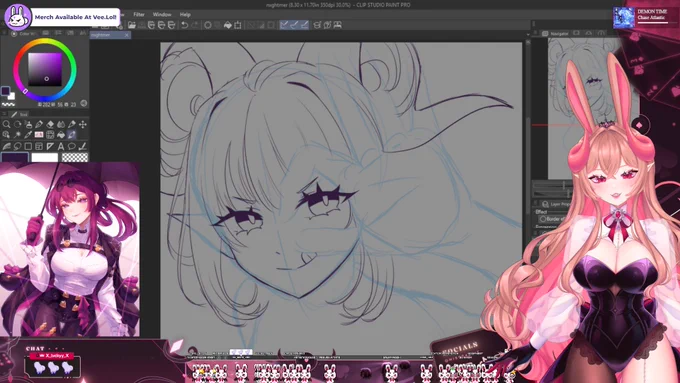
Task: Open the Layer Property panel tab
Action: (x=556, y=204)
